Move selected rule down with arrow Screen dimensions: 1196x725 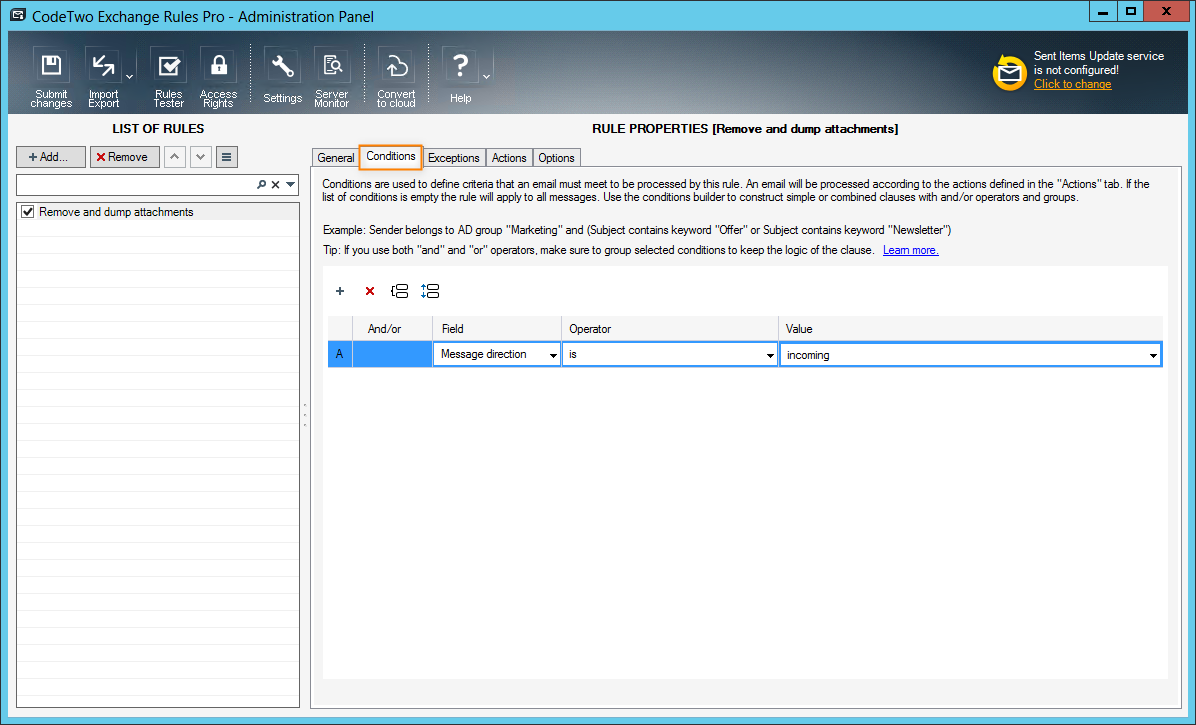point(201,157)
